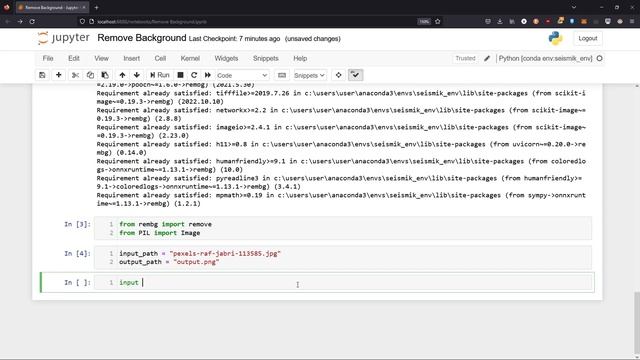Click the In [ ] prompt of active cell

[77, 282]
